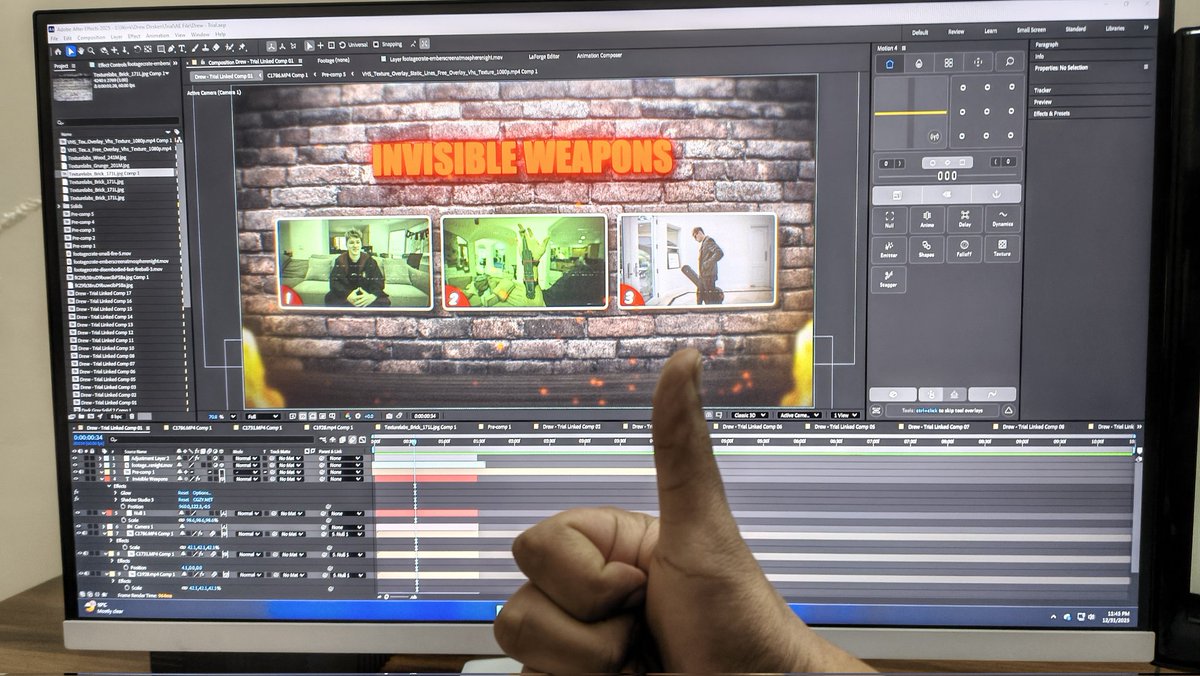This screenshot has width=1200, height=676.
Task: Open the Motion 4 four-squares grid tab
Action: (948, 63)
